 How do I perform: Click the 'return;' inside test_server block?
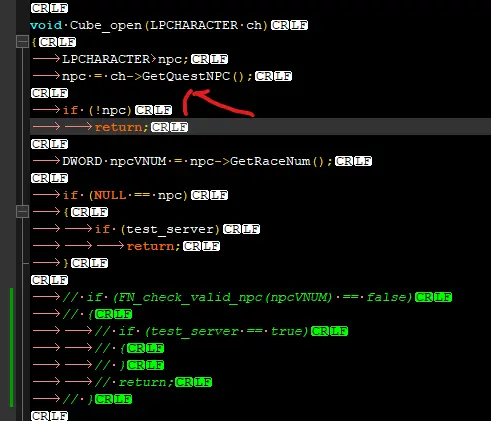(153, 246)
